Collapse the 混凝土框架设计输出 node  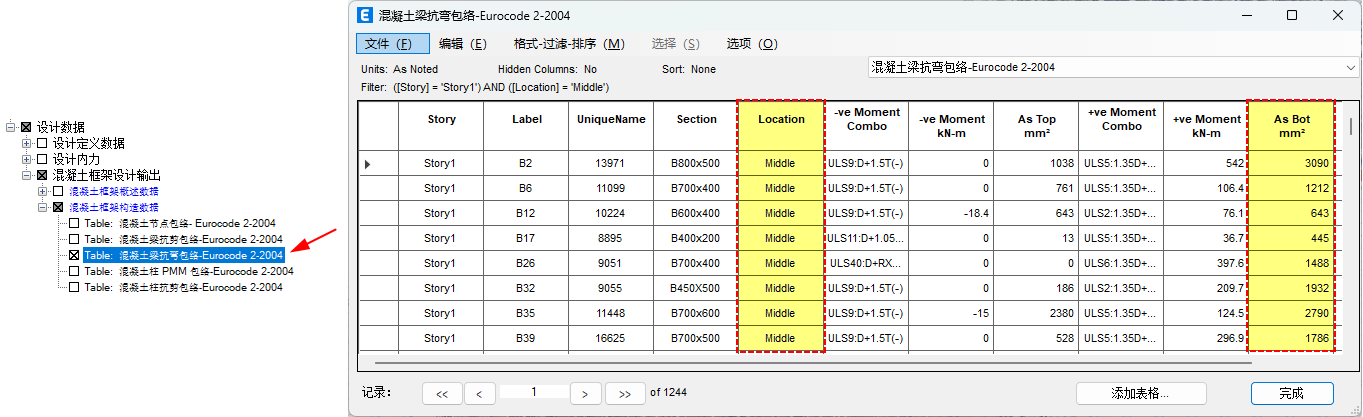pyautogui.click(x=26, y=175)
